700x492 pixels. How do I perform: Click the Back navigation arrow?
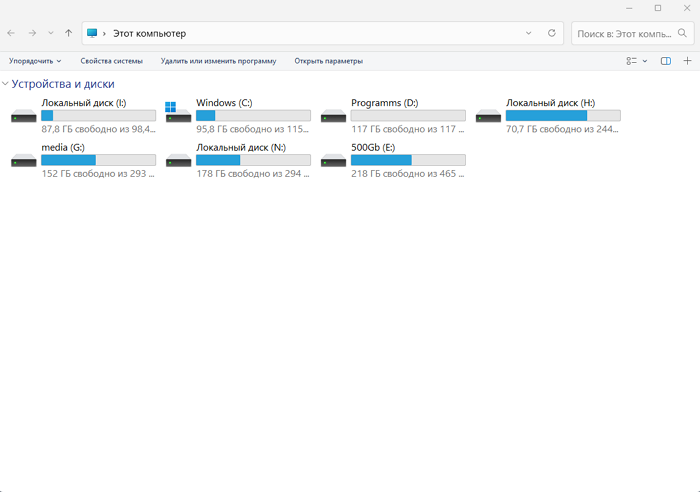(x=11, y=33)
